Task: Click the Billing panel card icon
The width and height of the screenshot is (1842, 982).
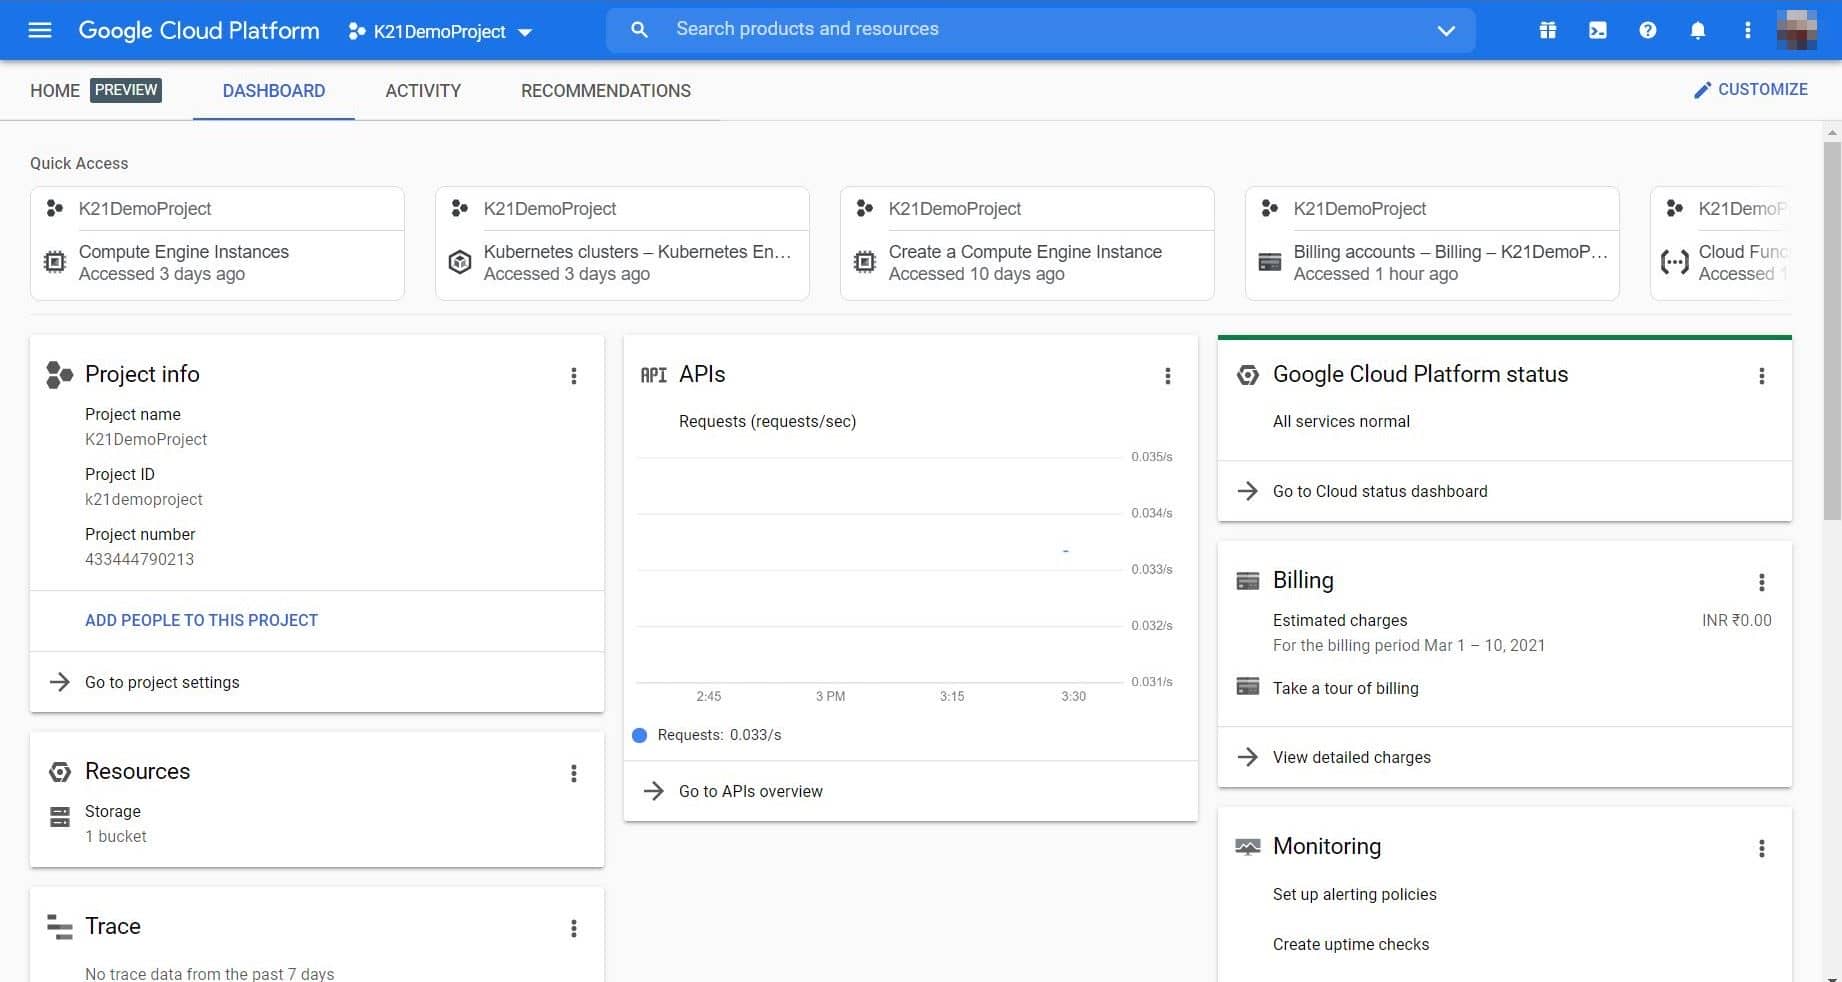Action: pyautogui.click(x=1247, y=580)
